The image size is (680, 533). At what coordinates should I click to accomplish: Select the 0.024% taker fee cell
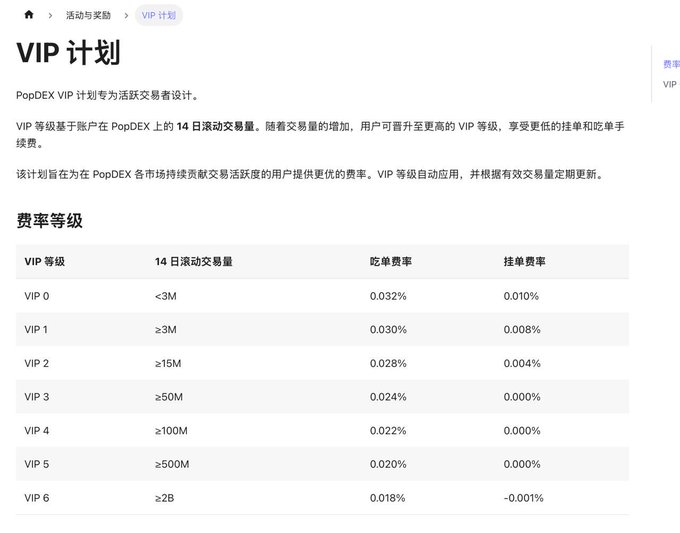pyautogui.click(x=388, y=397)
